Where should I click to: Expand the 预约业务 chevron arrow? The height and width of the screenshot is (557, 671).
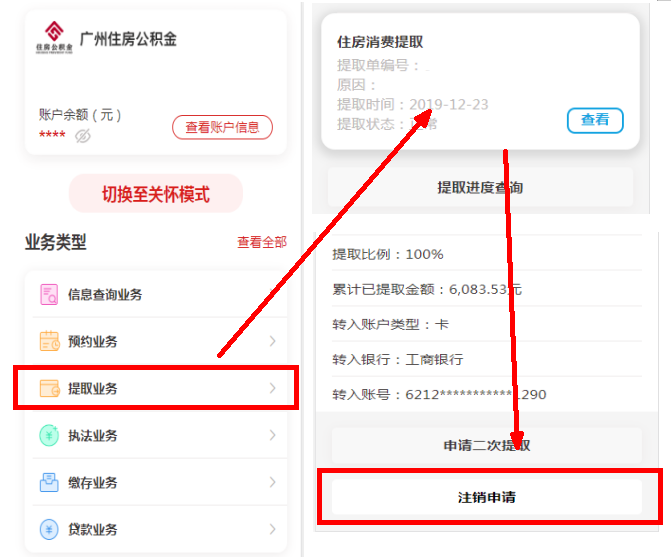[x=272, y=342]
